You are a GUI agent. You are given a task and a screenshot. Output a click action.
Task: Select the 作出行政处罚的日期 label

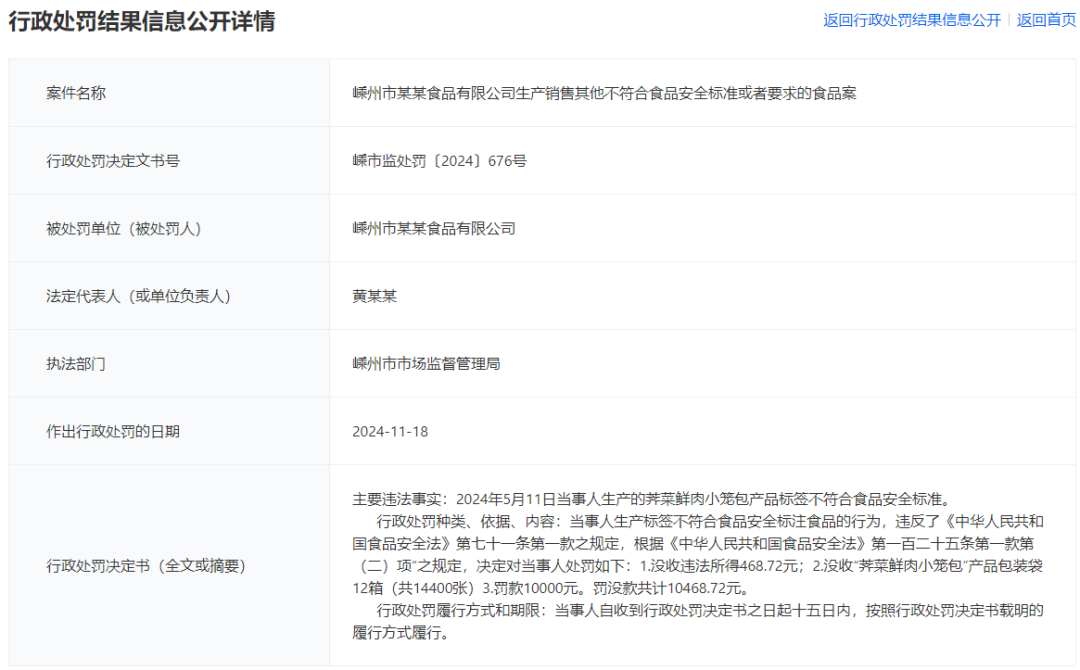point(113,432)
